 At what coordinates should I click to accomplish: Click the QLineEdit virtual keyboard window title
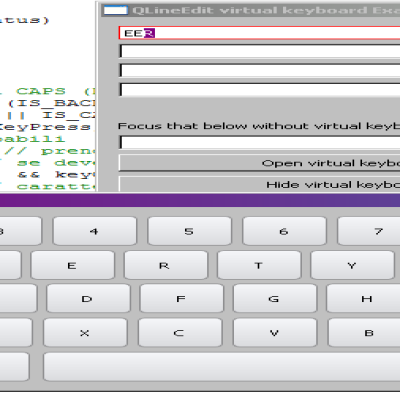coord(266,10)
